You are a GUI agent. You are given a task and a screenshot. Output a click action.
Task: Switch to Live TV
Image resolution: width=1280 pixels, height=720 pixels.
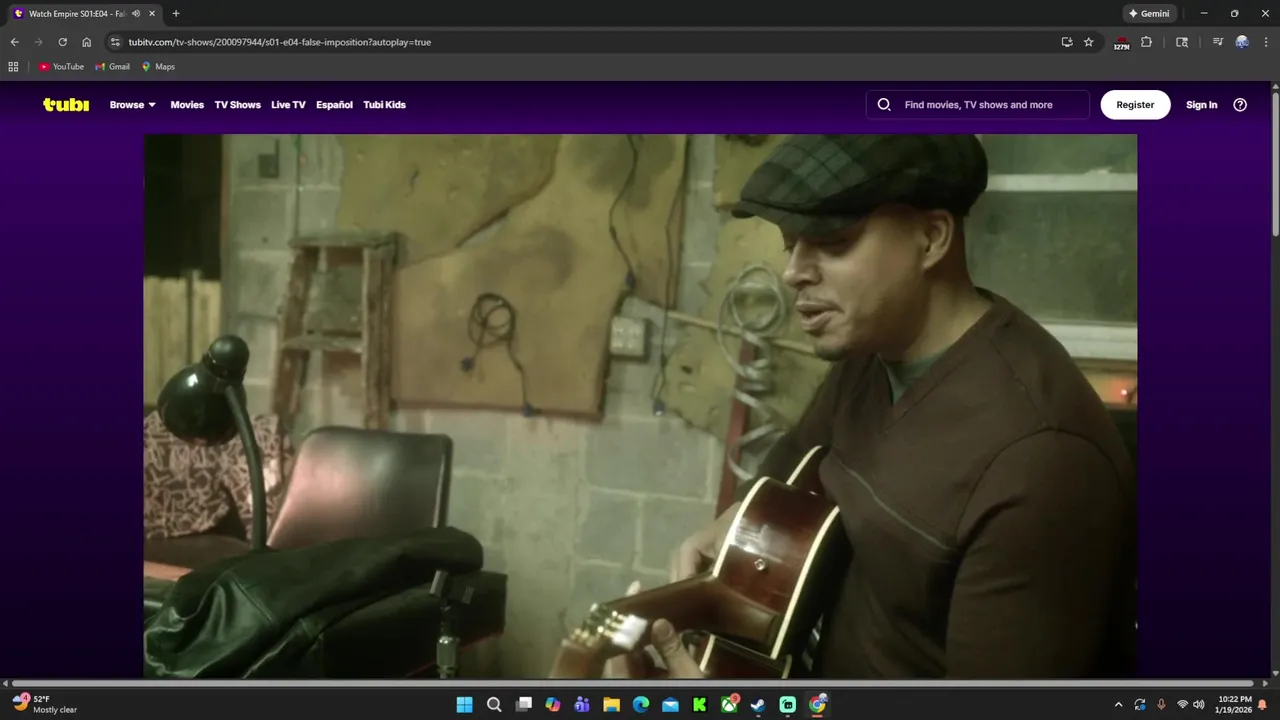pos(288,105)
